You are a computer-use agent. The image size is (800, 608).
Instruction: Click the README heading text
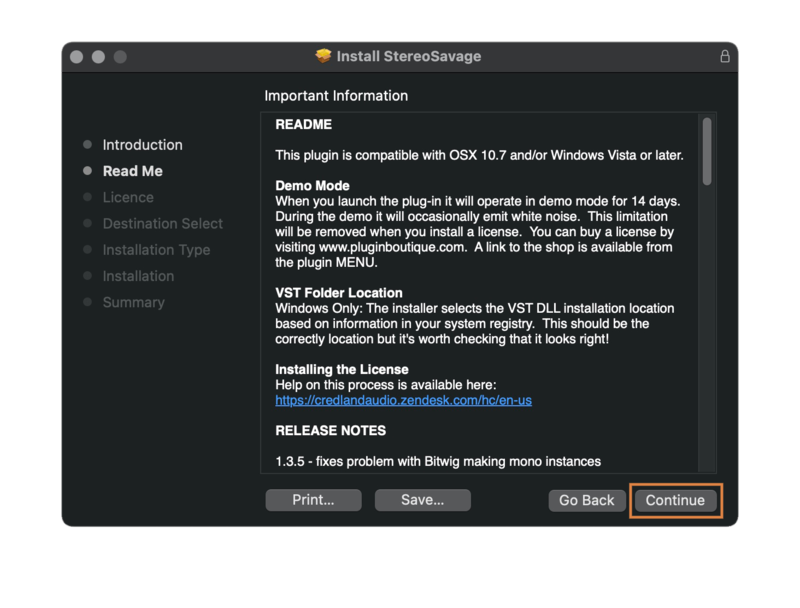coord(303,125)
